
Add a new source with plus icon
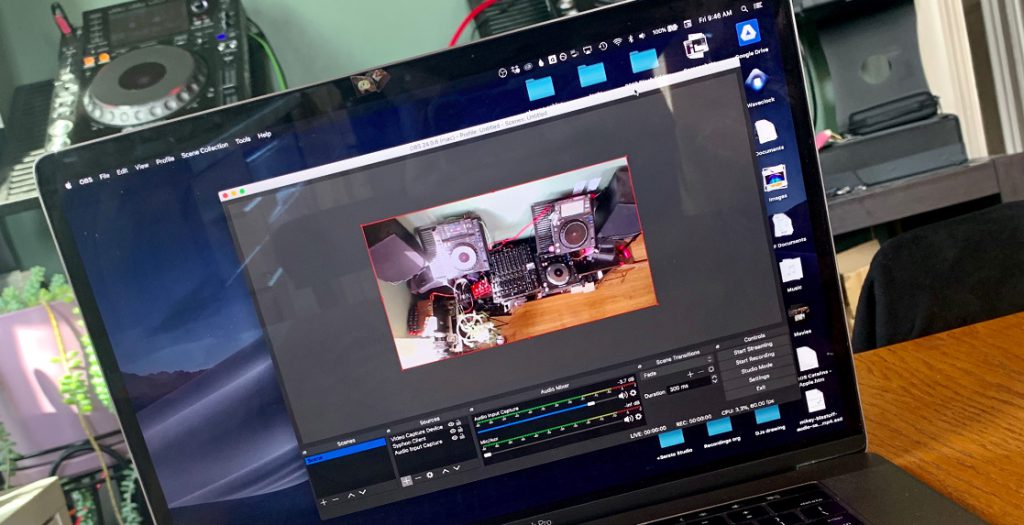click(x=407, y=481)
